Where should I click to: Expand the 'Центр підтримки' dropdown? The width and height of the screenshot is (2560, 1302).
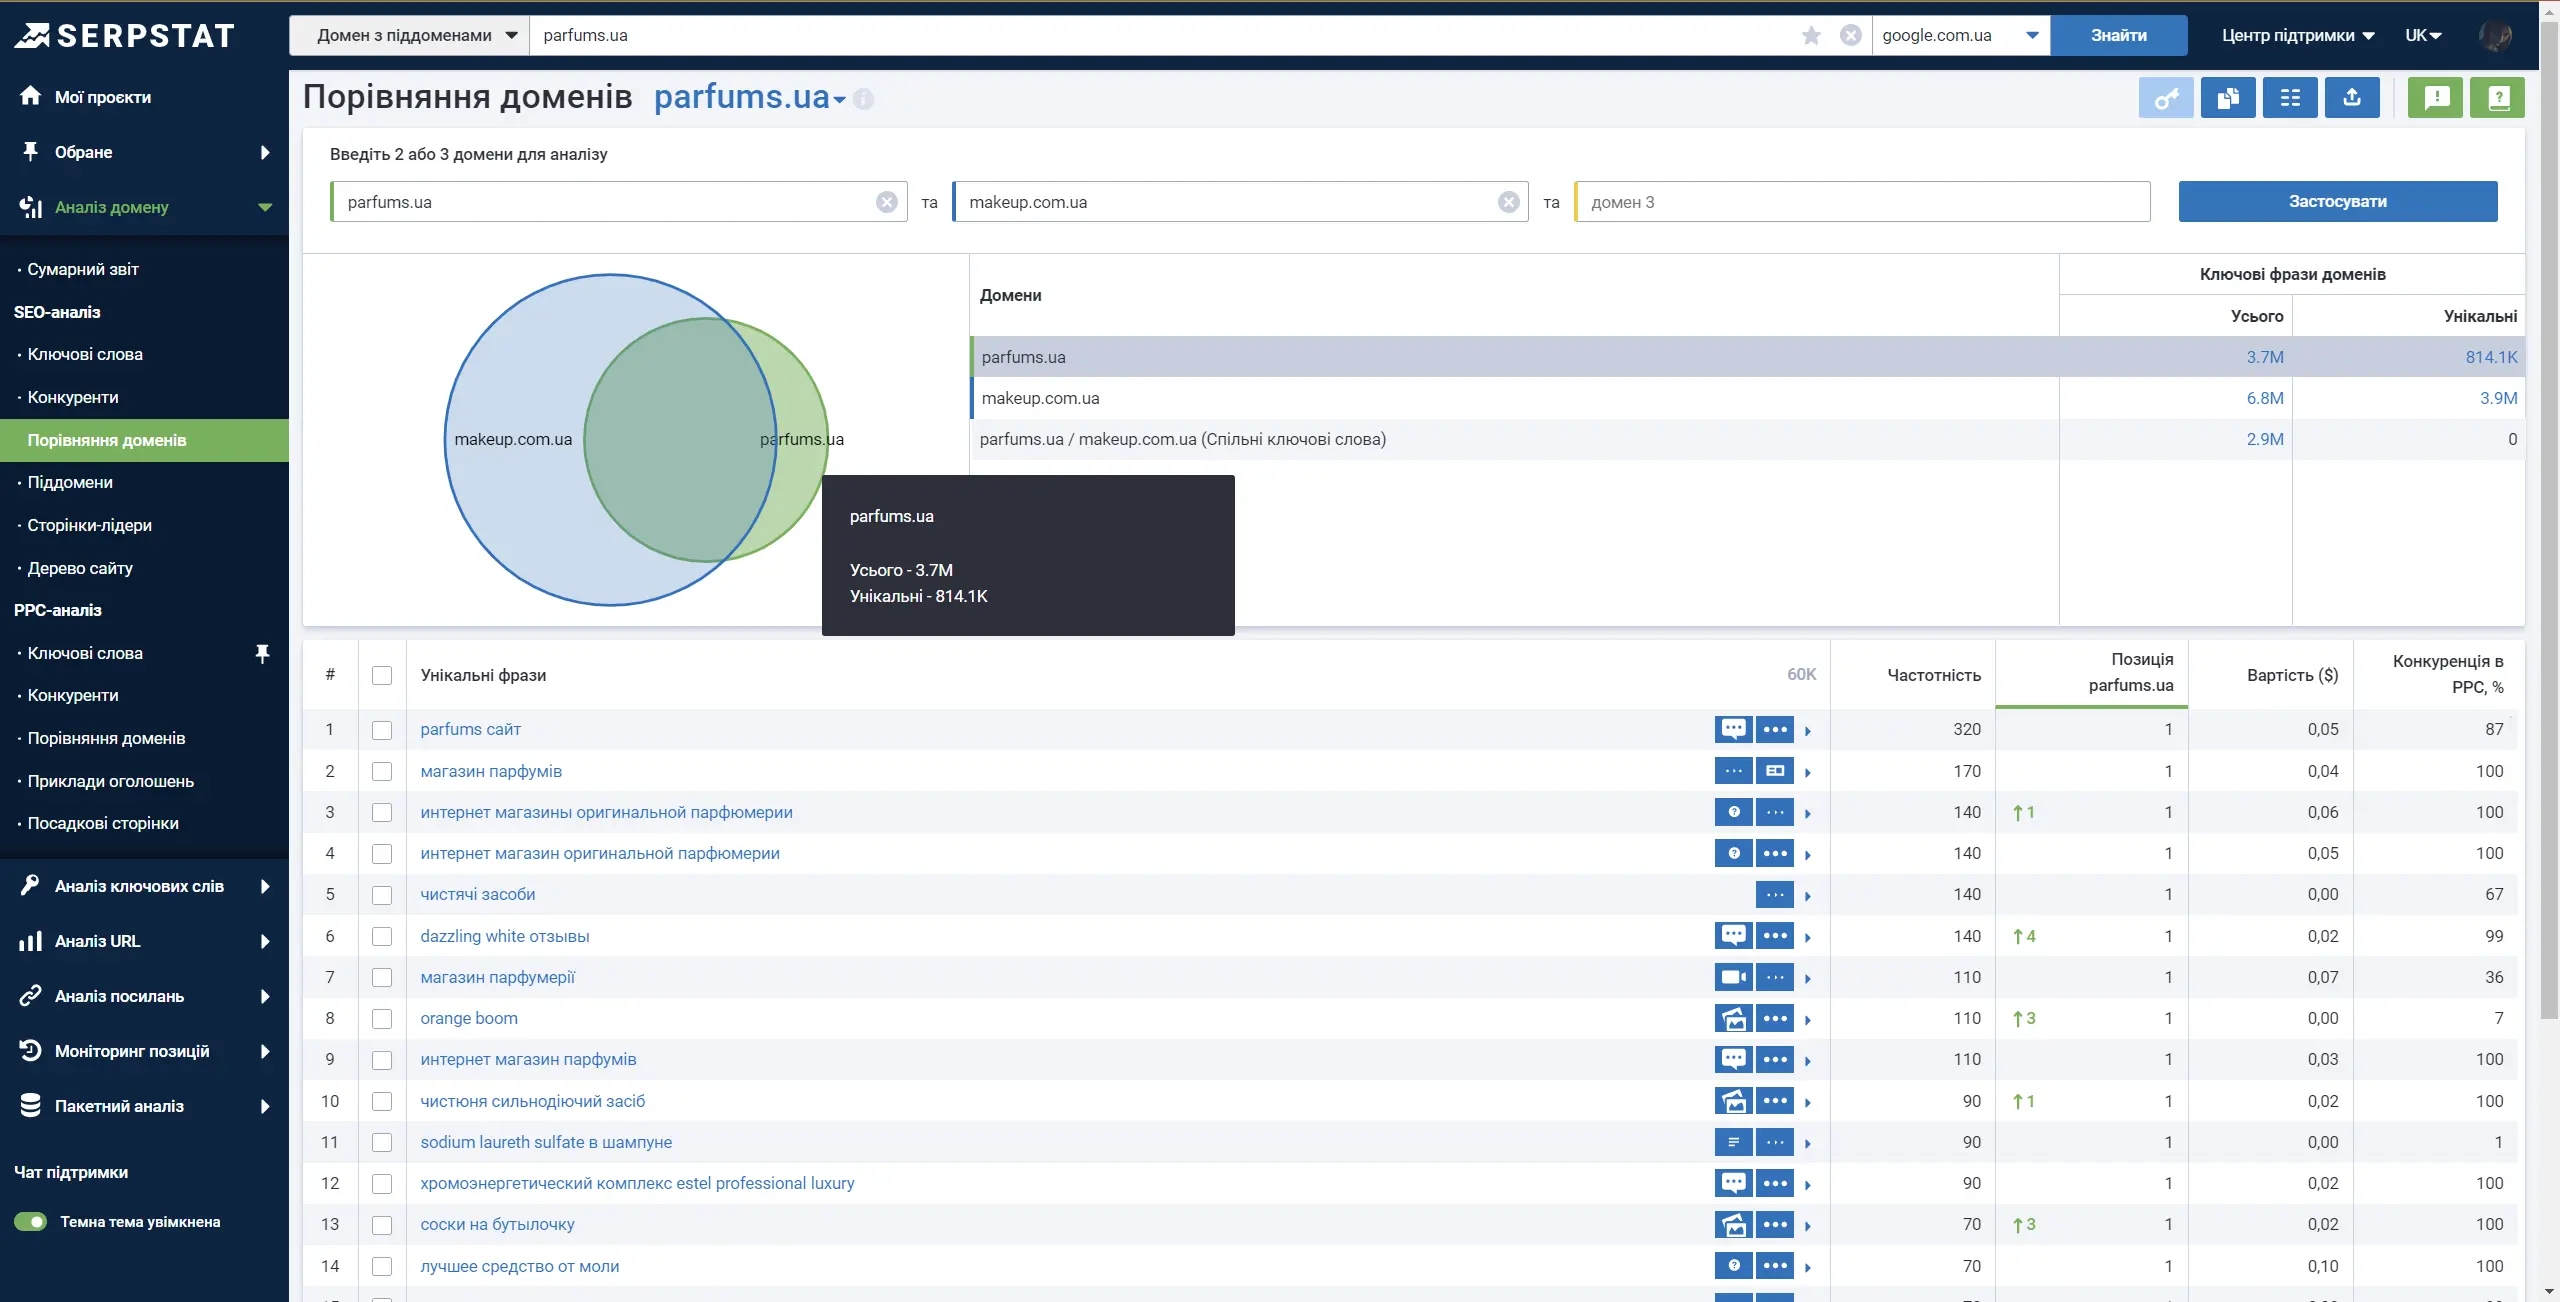2298,36
